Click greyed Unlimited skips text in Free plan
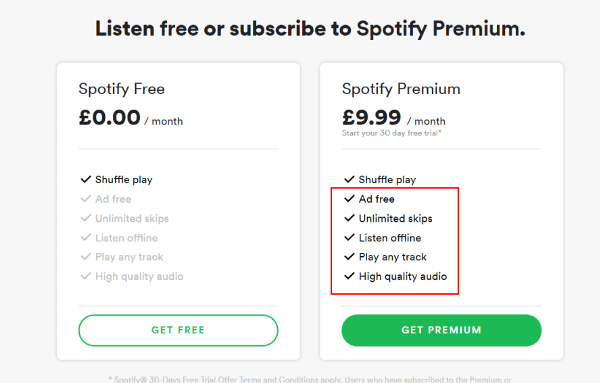The width and height of the screenshot is (600, 383). point(132,218)
